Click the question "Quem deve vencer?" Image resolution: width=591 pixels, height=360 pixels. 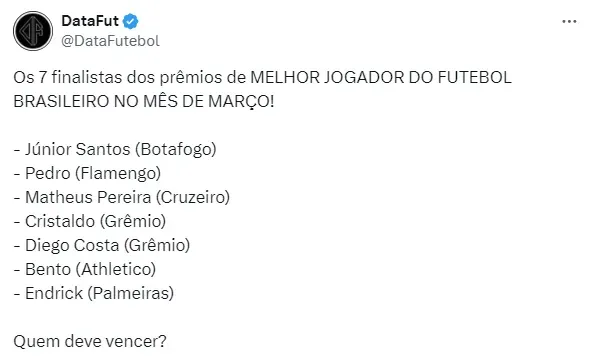(90, 342)
